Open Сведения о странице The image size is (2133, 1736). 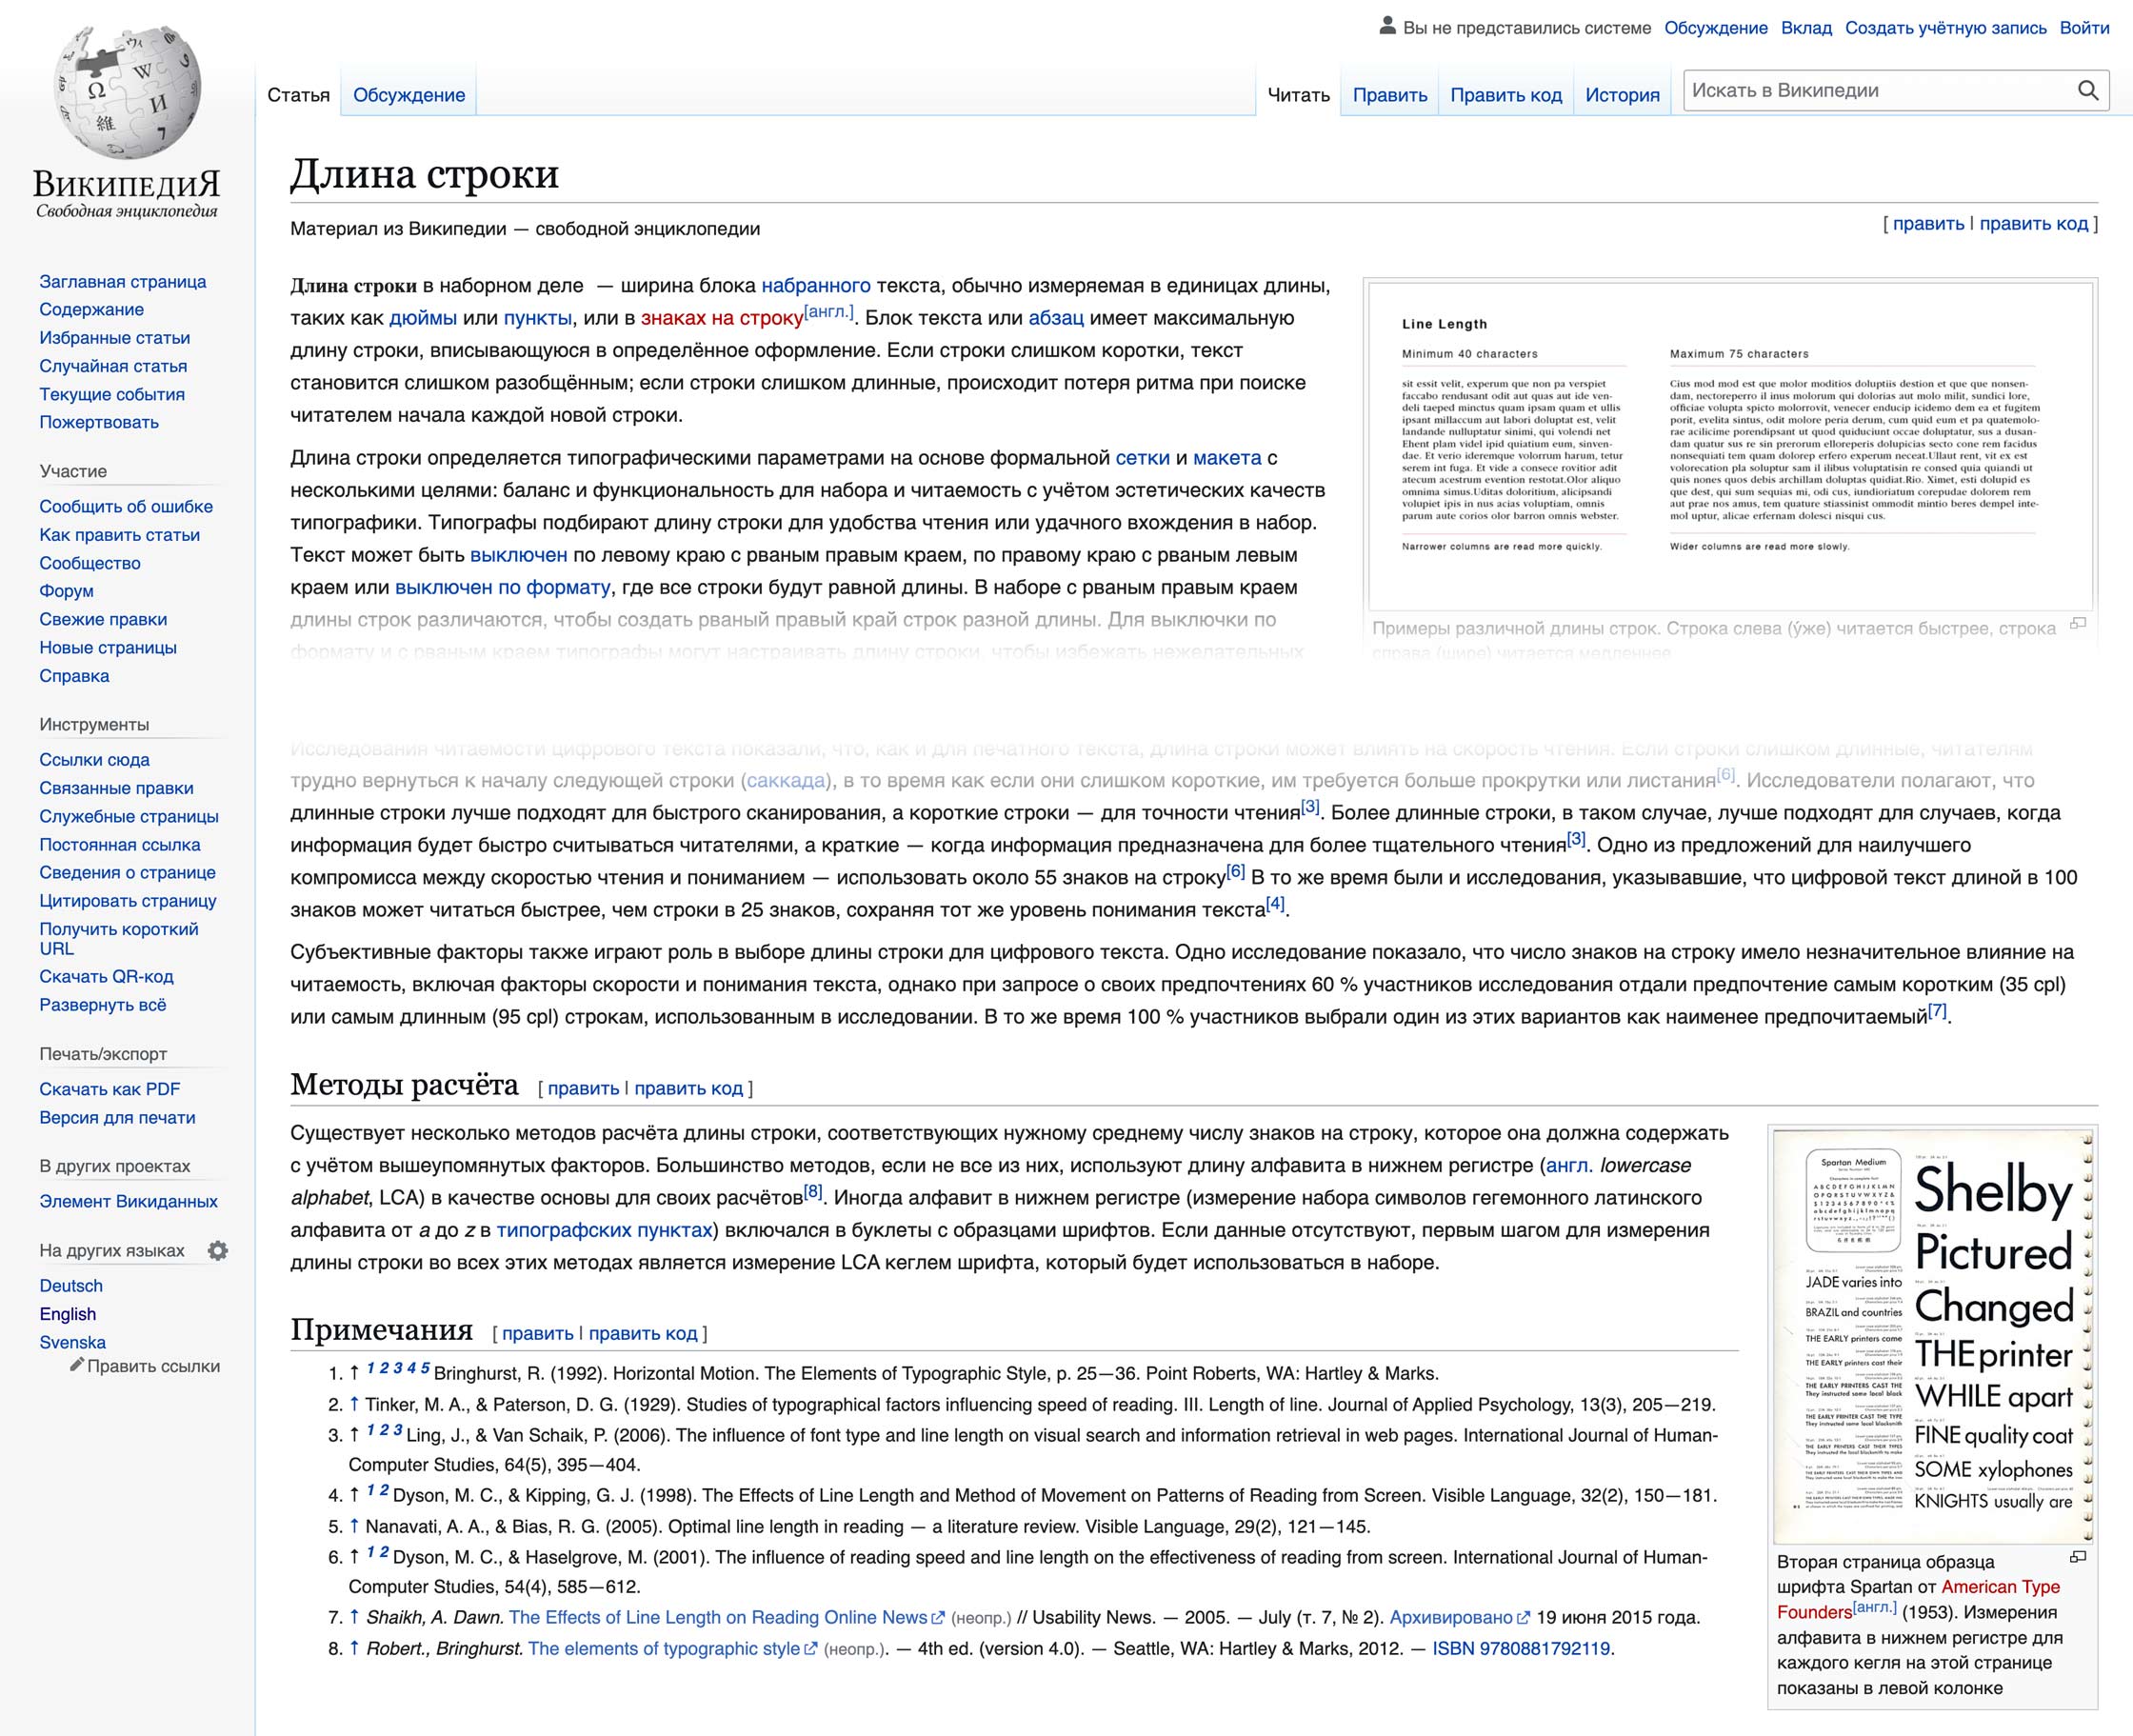click(127, 872)
